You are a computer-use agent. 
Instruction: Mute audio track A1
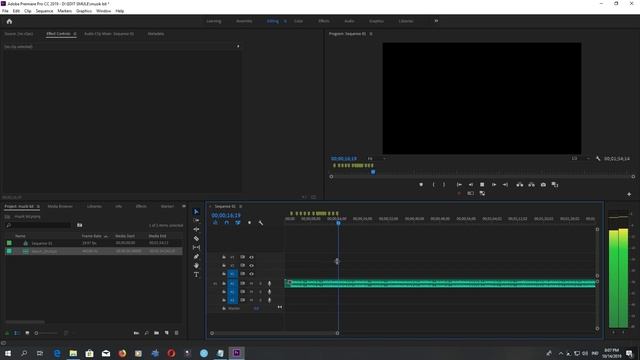(251, 283)
